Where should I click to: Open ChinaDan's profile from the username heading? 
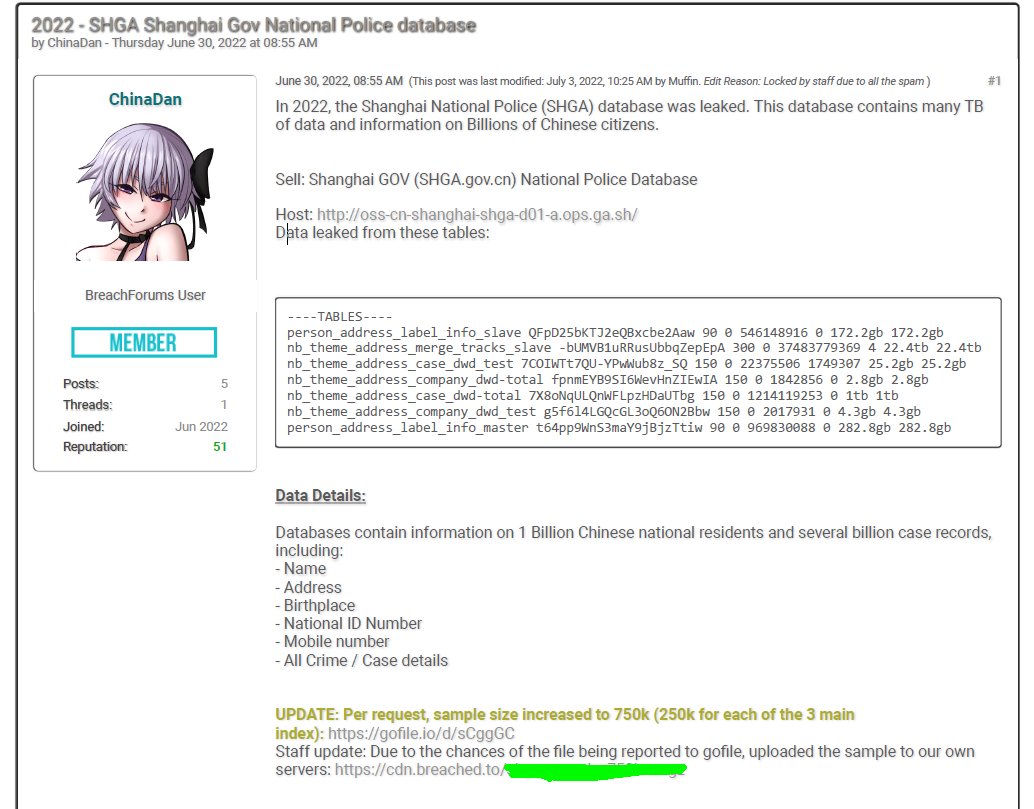(145, 99)
